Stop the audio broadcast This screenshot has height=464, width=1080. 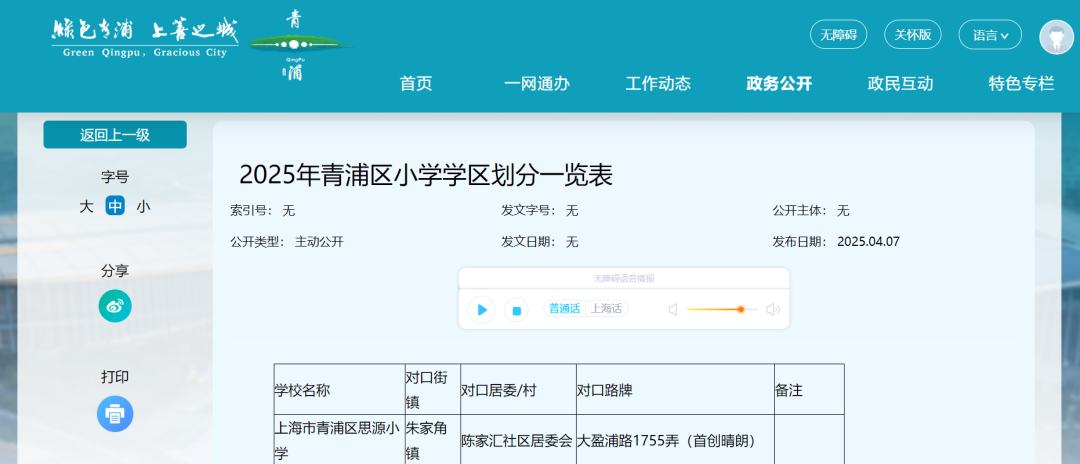(x=516, y=310)
